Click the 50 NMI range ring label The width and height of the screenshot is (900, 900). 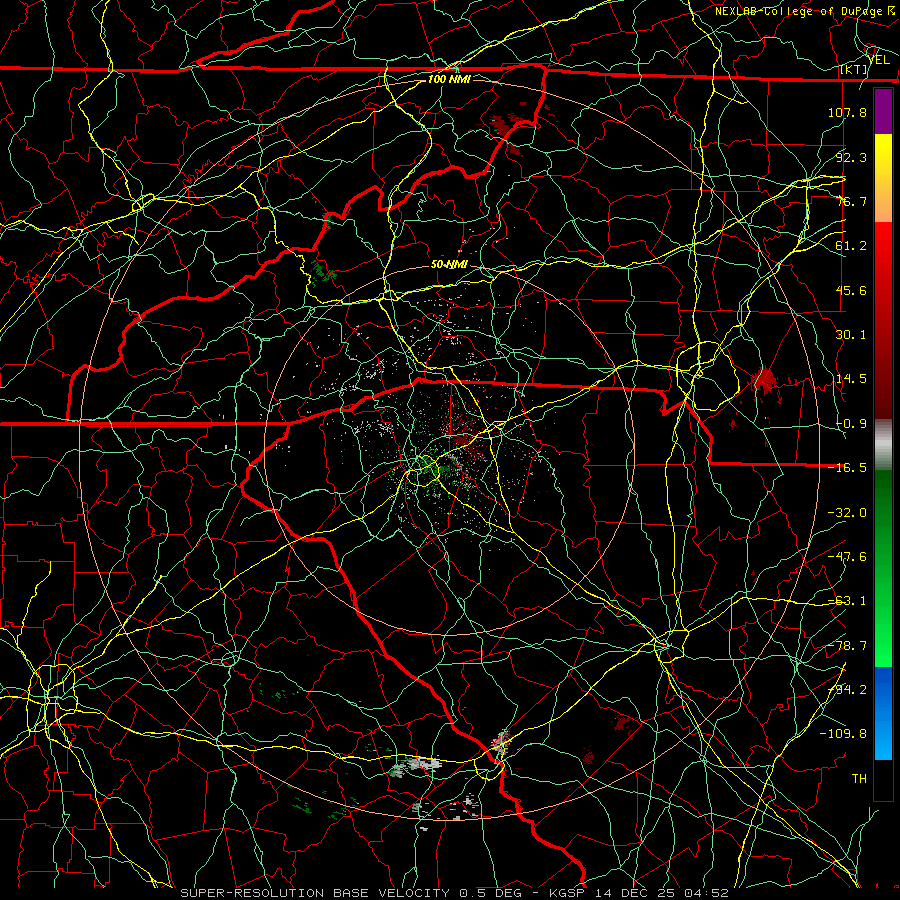449,265
